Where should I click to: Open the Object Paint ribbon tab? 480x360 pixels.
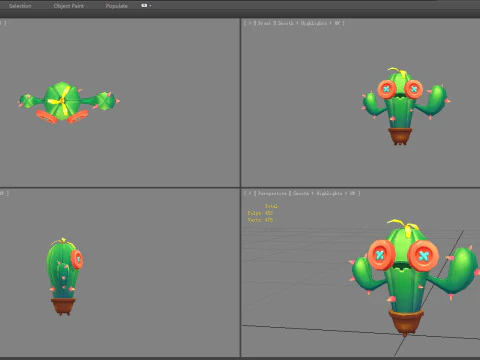(69, 6)
